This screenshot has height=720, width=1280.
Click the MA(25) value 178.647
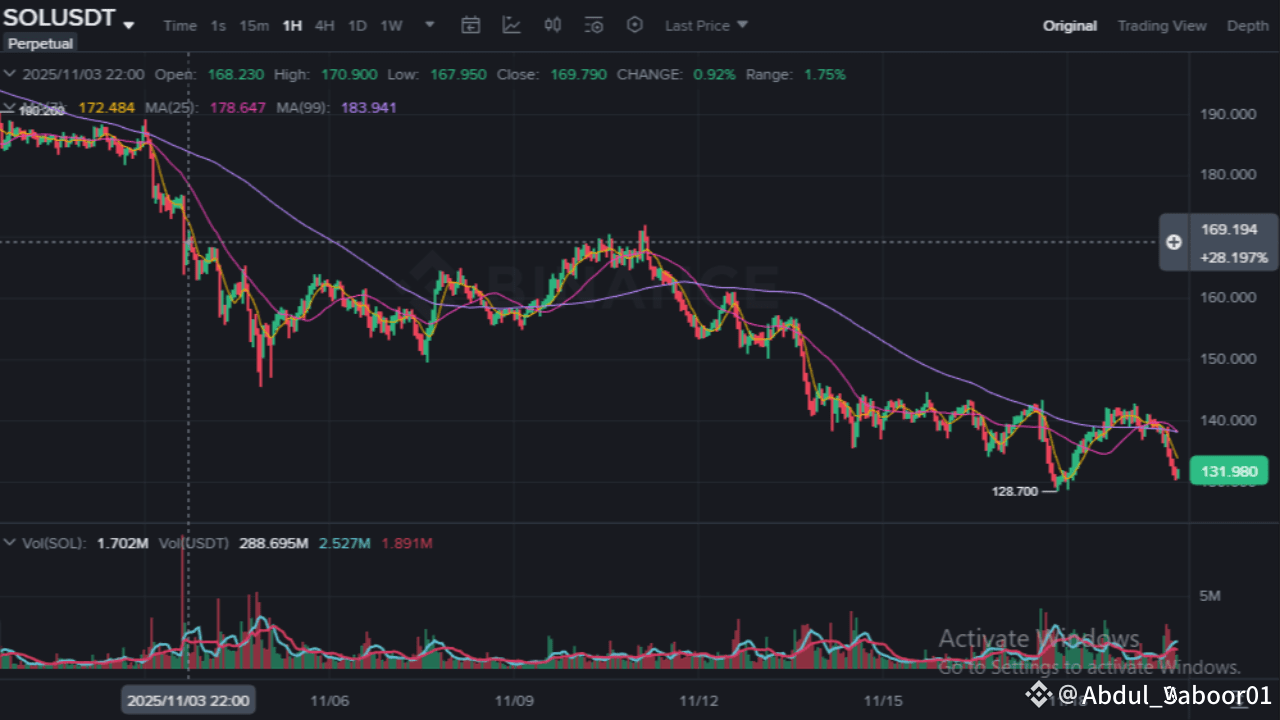click(238, 107)
